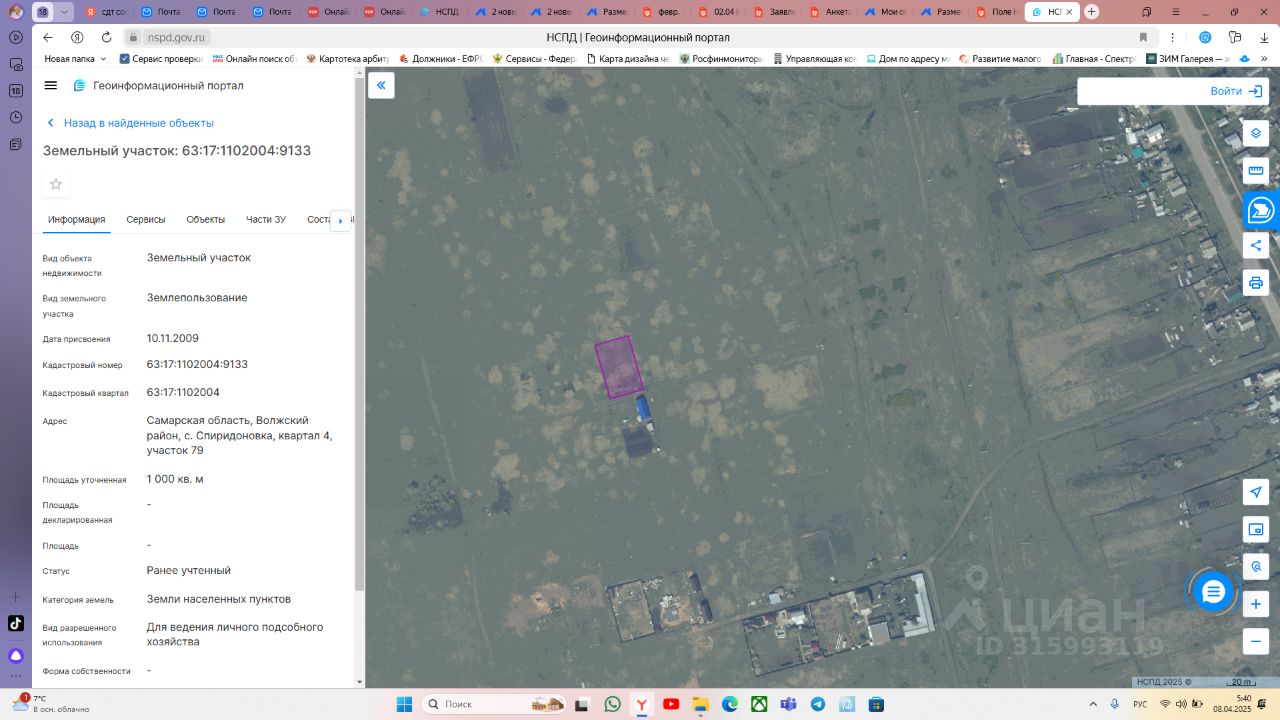Open the hamburger menu of the portal
Image resolution: width=1280 pixels, height=720 pixels.
click(x=51, y=86)
